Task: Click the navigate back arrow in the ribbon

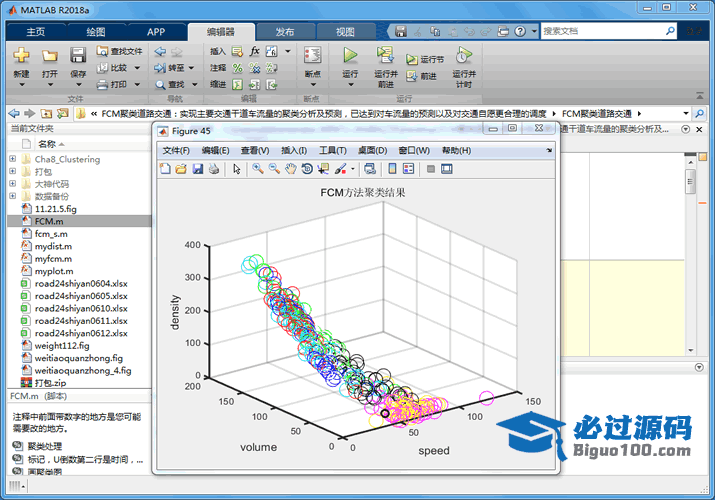Action: (160, 52)
